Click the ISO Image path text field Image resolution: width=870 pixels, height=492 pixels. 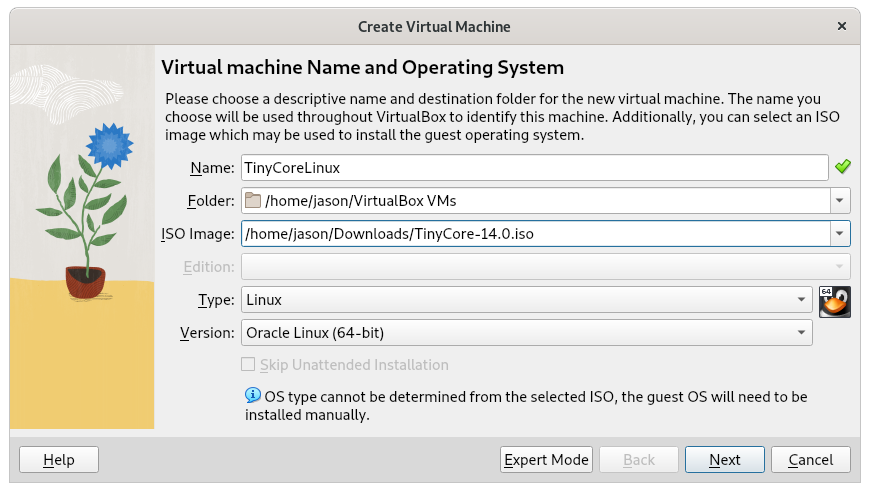(536, 234)
